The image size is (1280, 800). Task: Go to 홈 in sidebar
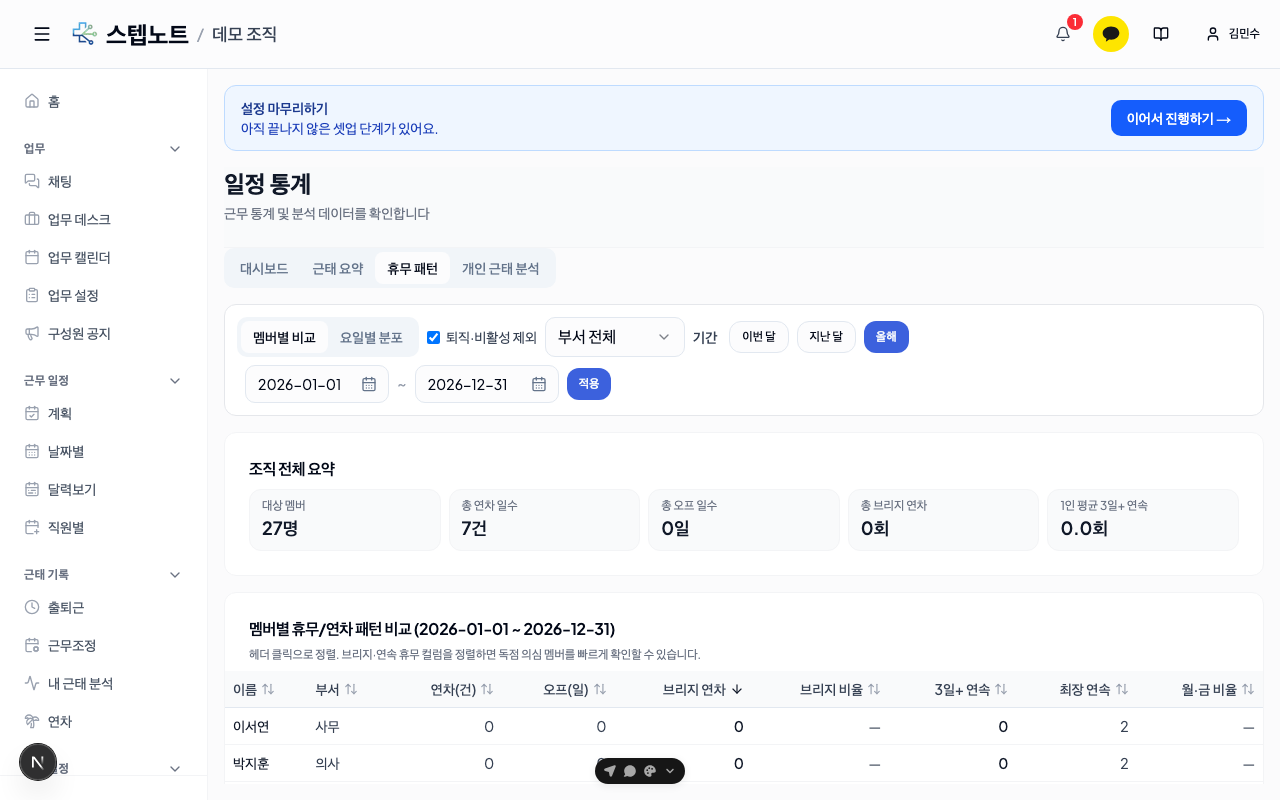(104, 101)
